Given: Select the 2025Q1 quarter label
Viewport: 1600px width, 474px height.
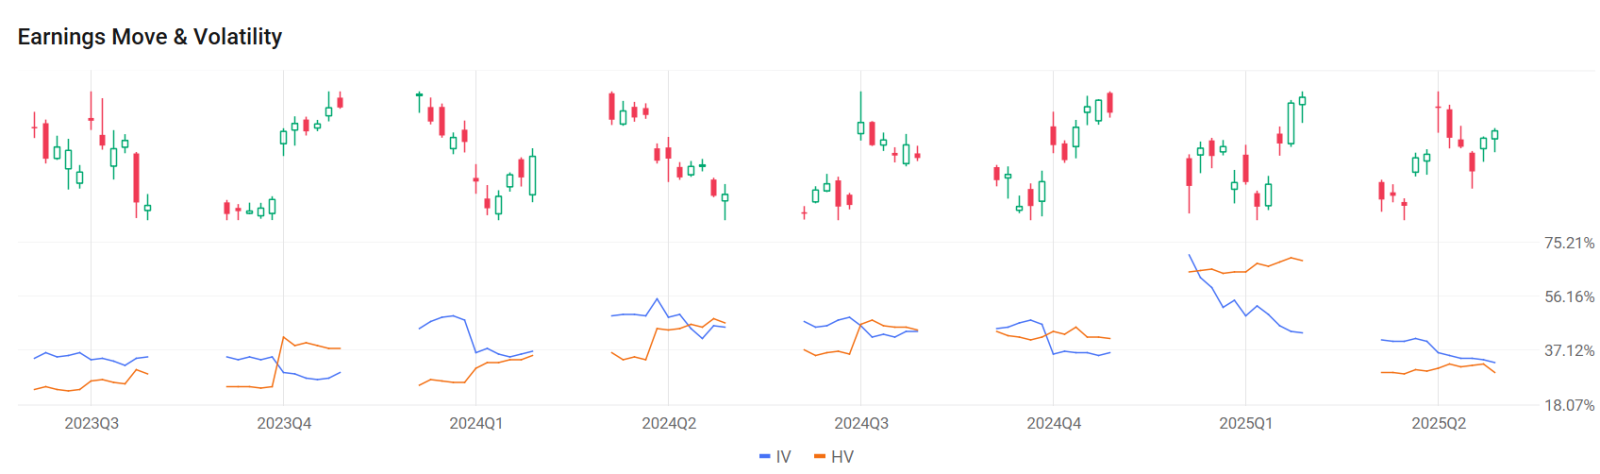Looking at the screenshot, I should coord(1246,424).
